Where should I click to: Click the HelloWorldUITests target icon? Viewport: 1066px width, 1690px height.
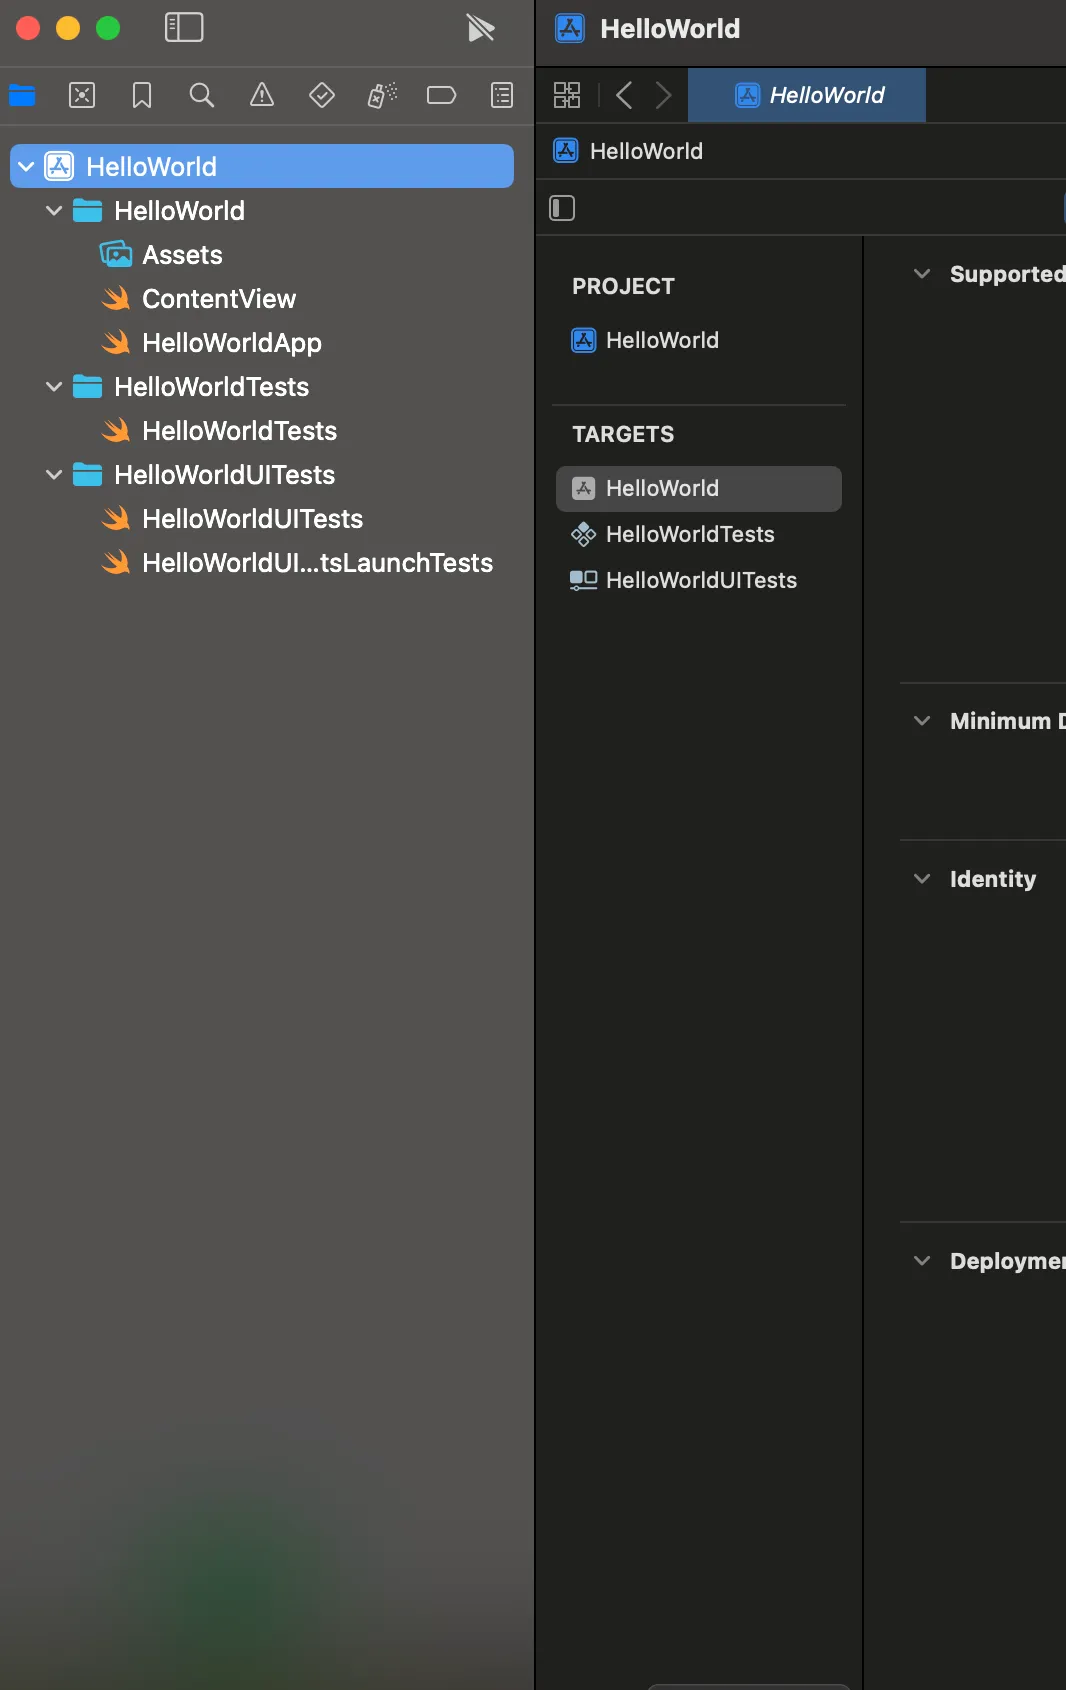pyautogui.click(x=583, y=580)
